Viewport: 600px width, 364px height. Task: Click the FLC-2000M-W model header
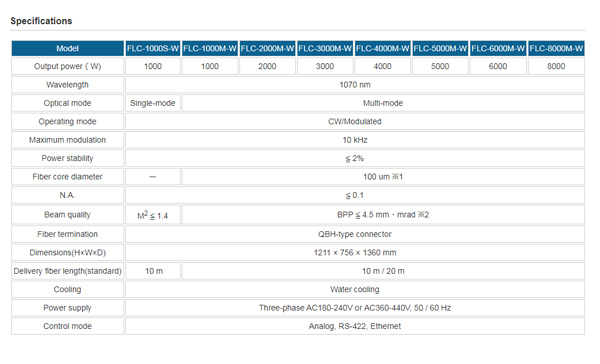coord(267,49)
